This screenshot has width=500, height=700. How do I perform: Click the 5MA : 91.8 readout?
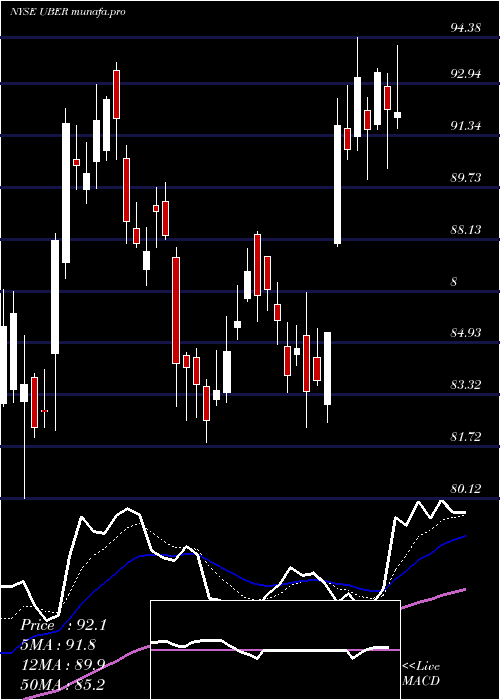click(x=58, y=645)
